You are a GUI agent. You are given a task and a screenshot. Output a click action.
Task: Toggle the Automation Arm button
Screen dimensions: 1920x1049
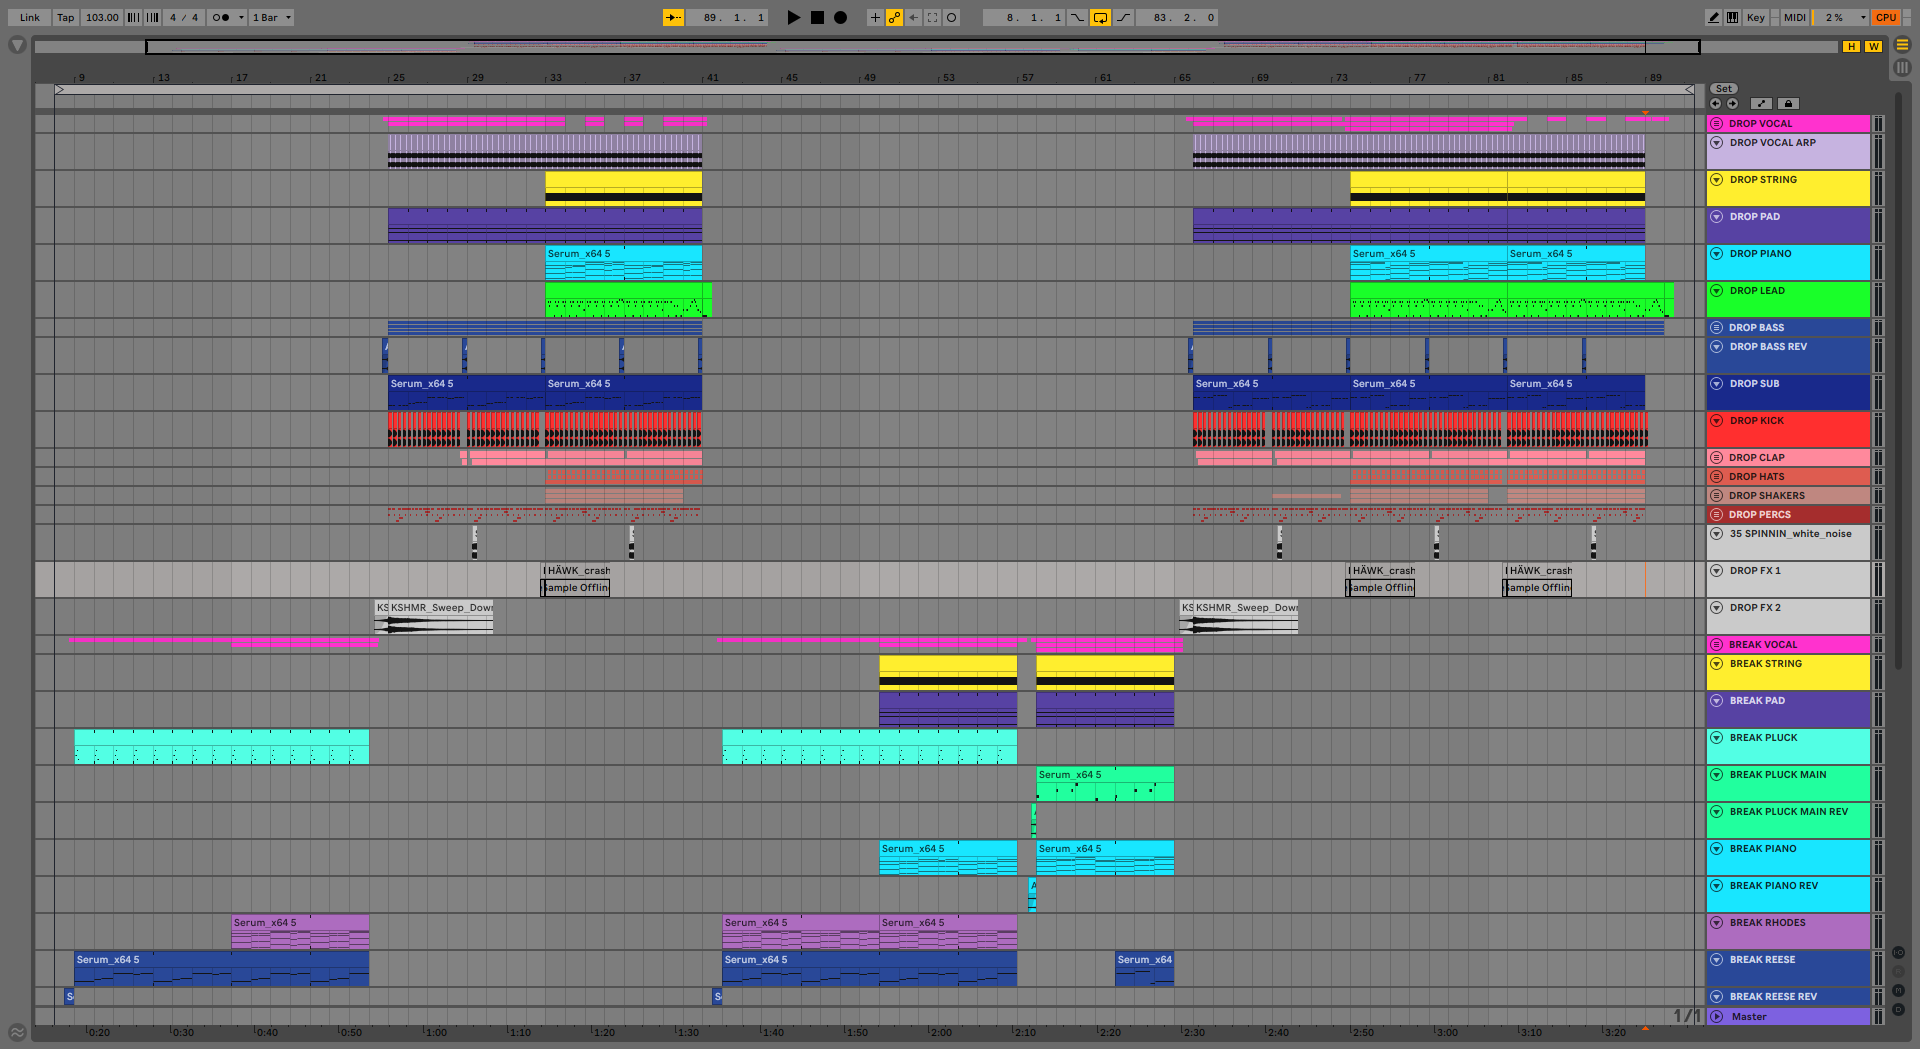(x=894, y=17)
